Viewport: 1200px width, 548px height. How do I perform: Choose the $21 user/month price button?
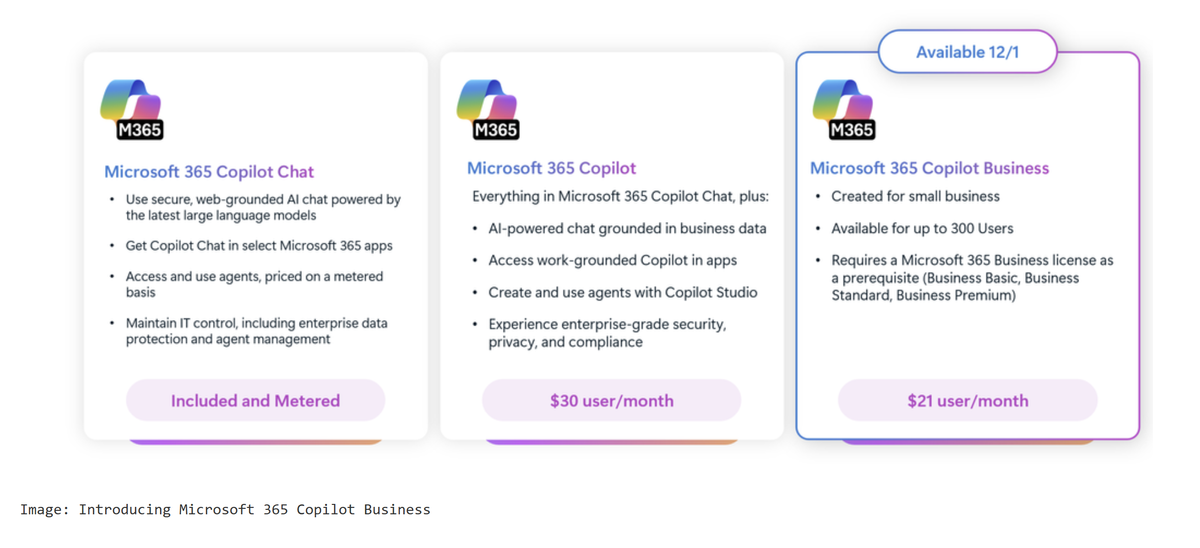coord(967,401)
